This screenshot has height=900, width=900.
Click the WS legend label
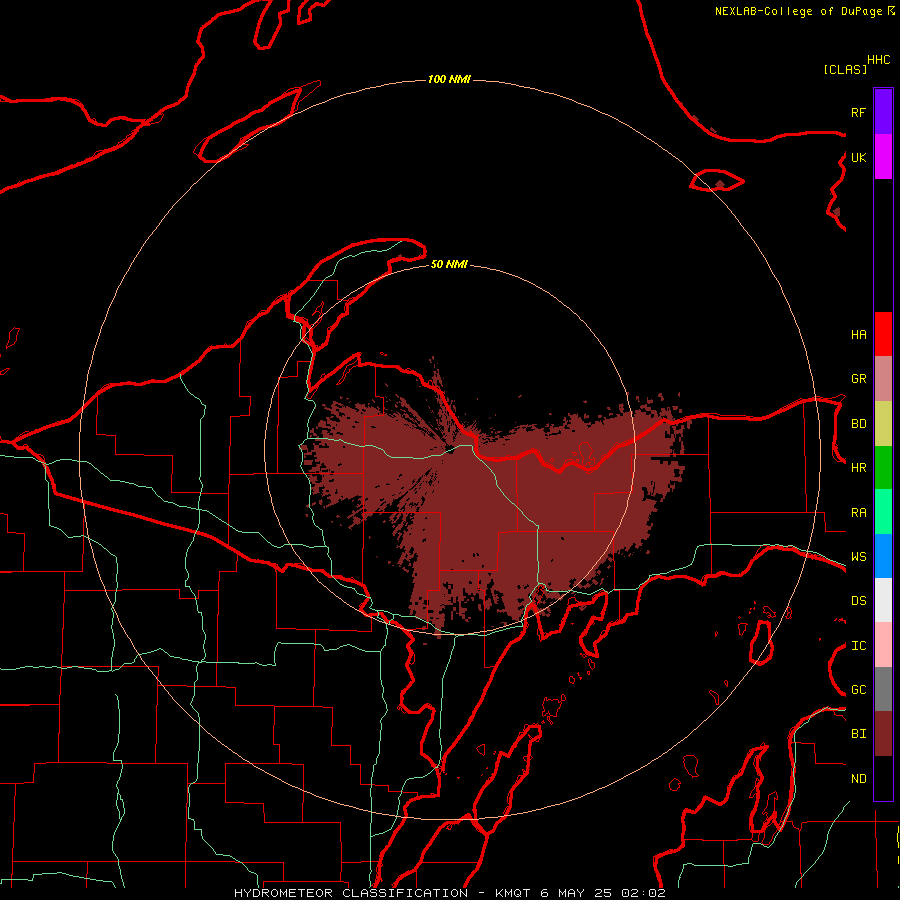[x=858, y=557]
